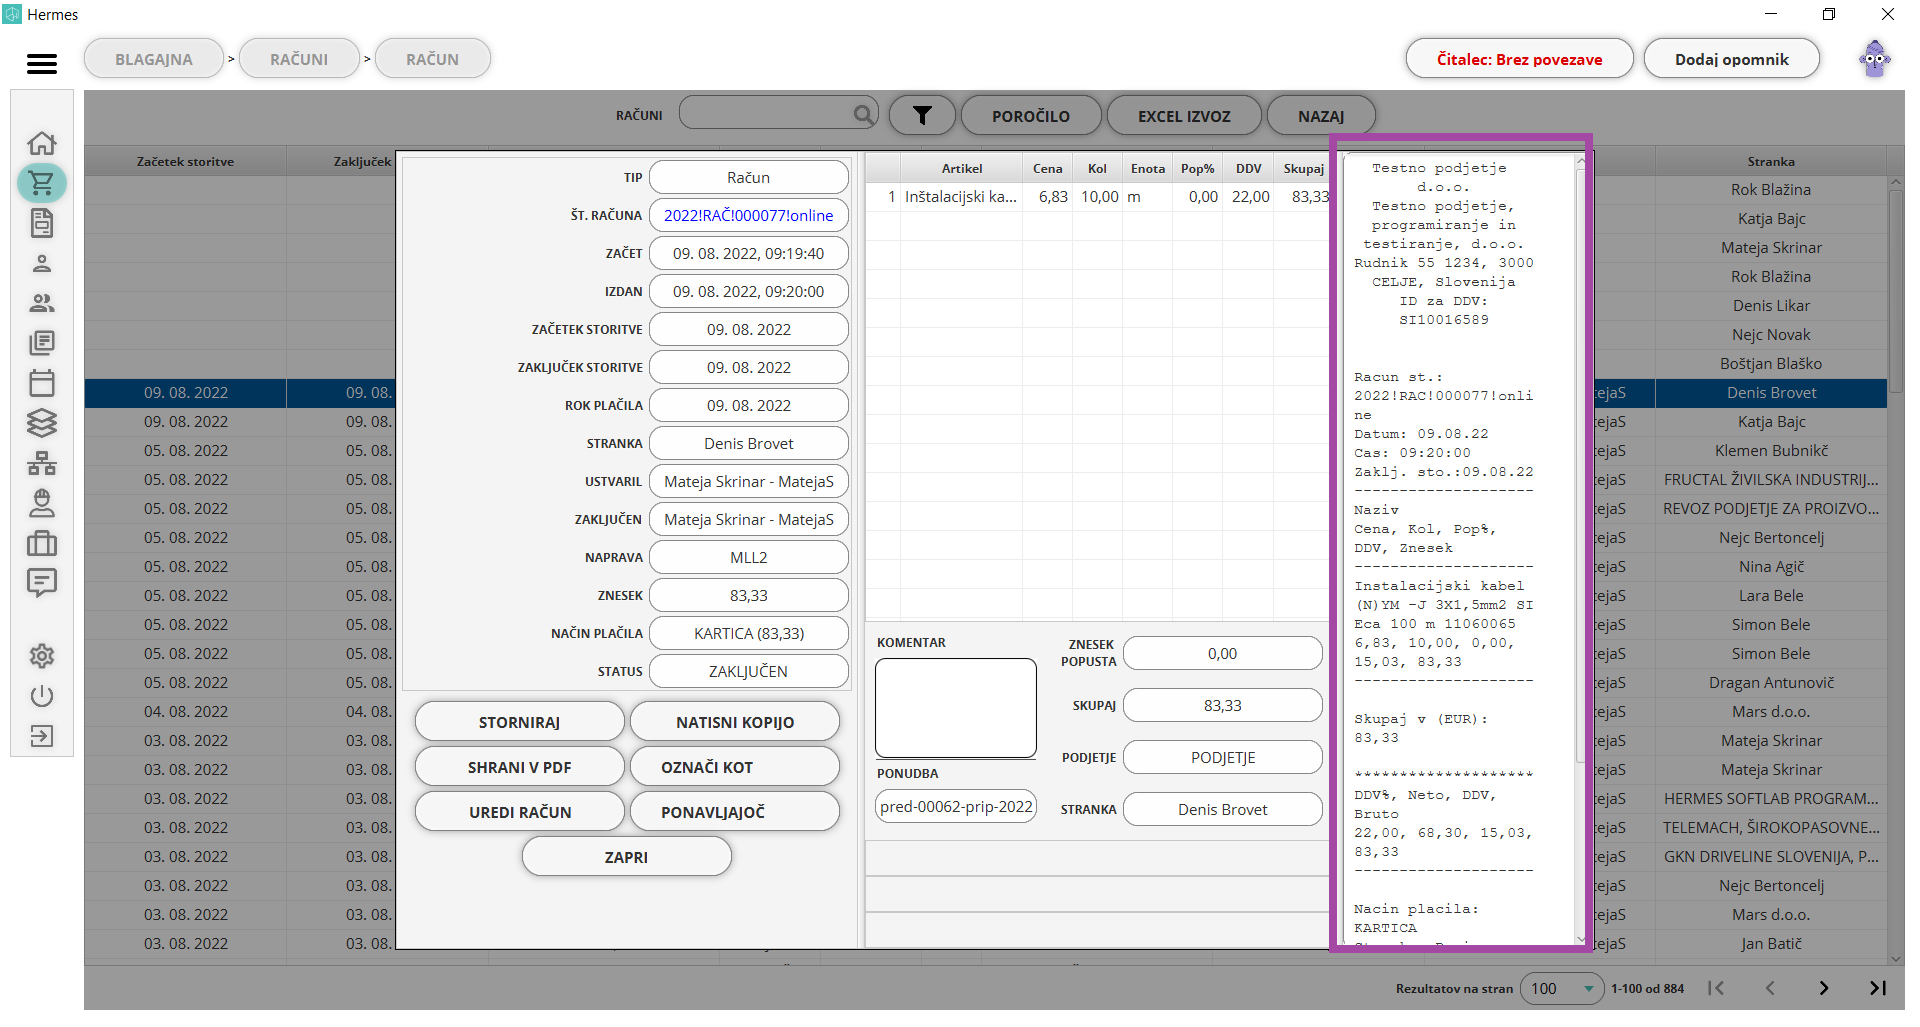Select the Jan Batič row
Viewport: 1920px width, 1027px height.
click(1771, 943)
